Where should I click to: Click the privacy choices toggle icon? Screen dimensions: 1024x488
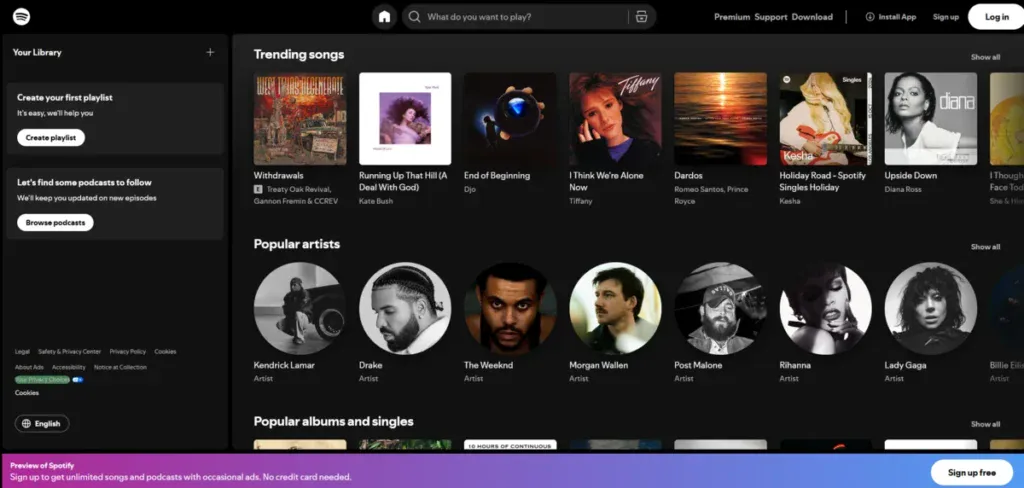click(78, 380)
